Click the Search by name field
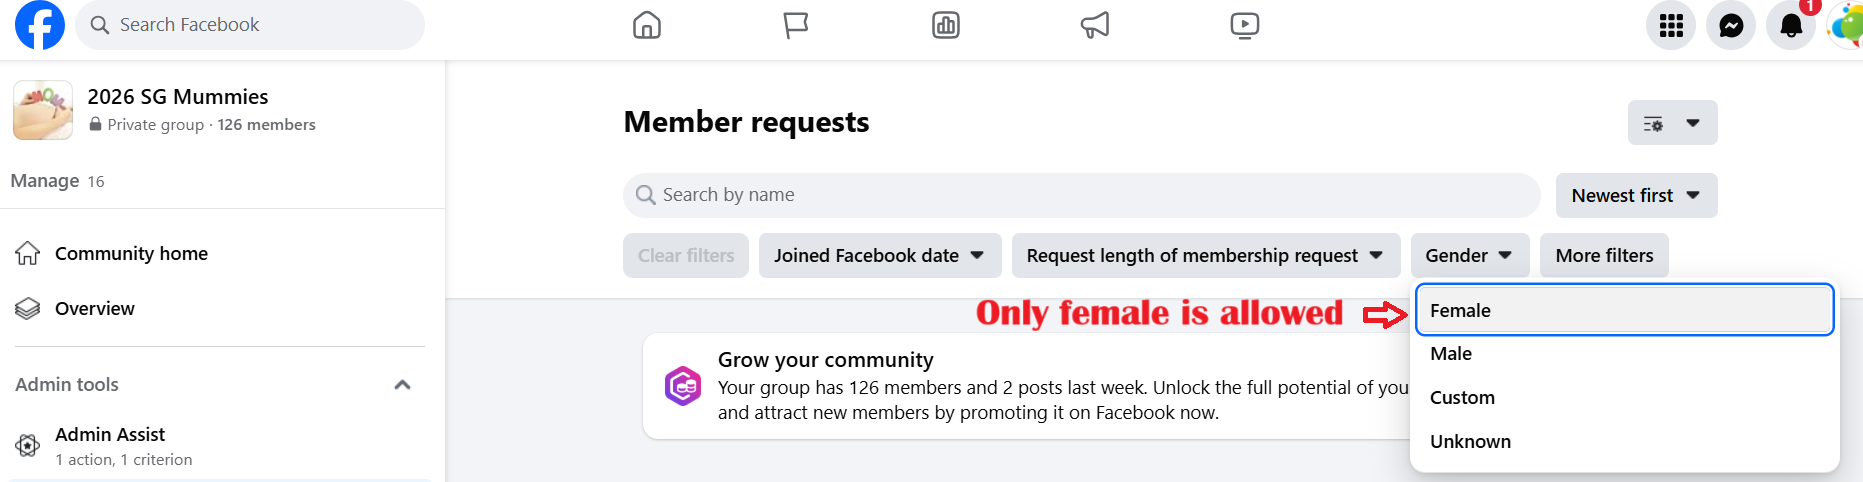The width and height of the screenshot is (1863, 482). 1080,195
